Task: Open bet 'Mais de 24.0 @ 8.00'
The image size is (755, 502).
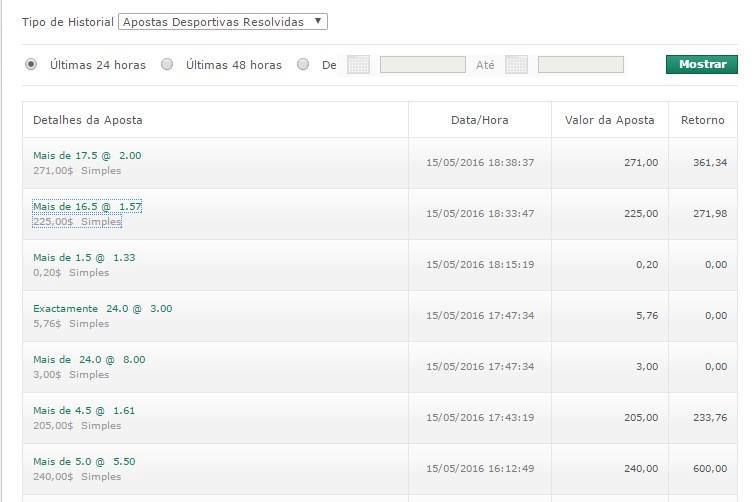Action: click(89, 360)
